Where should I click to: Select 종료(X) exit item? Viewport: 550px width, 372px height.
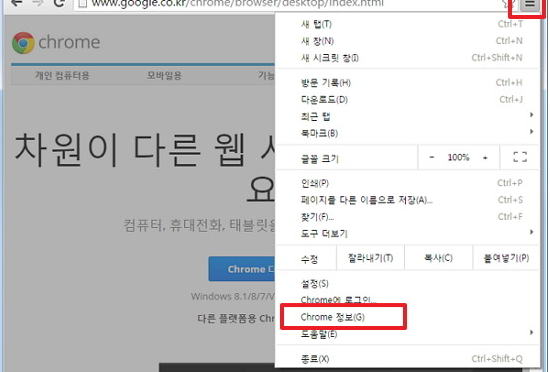click(408, 359)
